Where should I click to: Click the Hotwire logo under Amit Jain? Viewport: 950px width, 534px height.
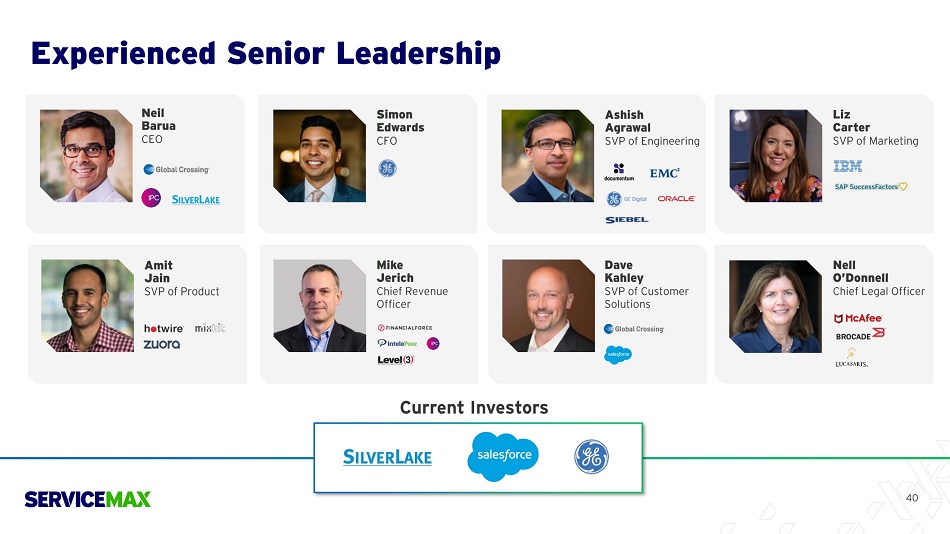click(x=164, y=329)
